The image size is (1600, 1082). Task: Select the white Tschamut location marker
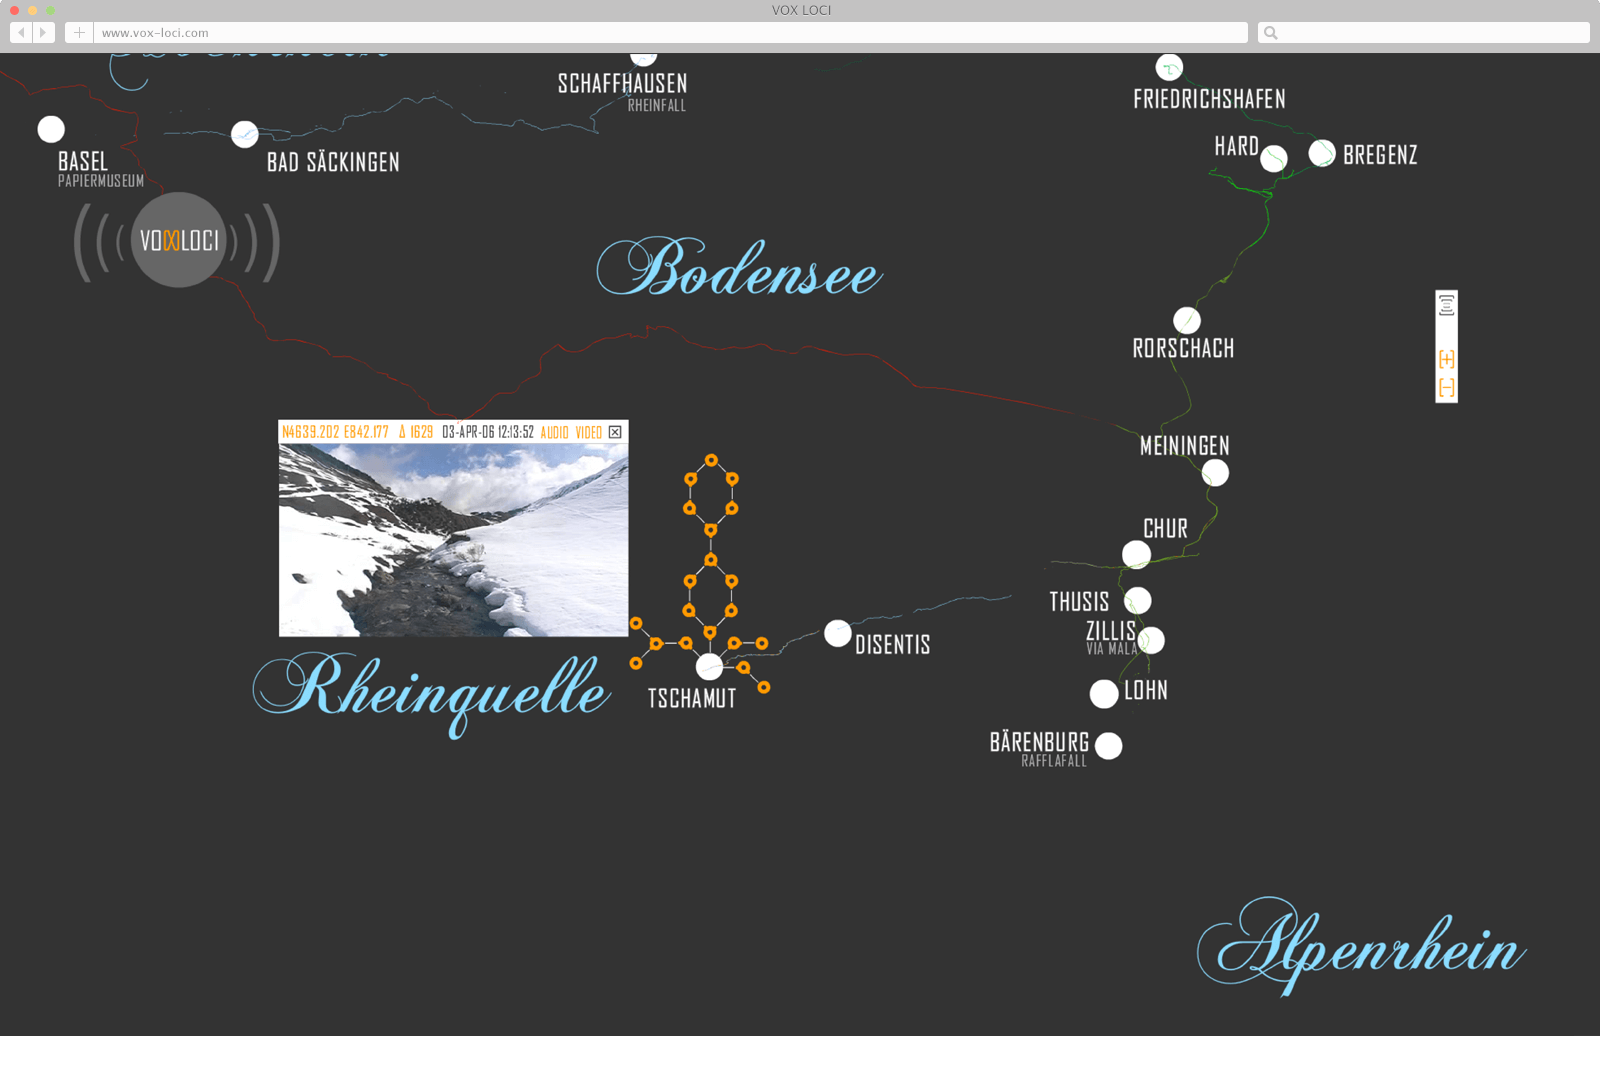709,666
